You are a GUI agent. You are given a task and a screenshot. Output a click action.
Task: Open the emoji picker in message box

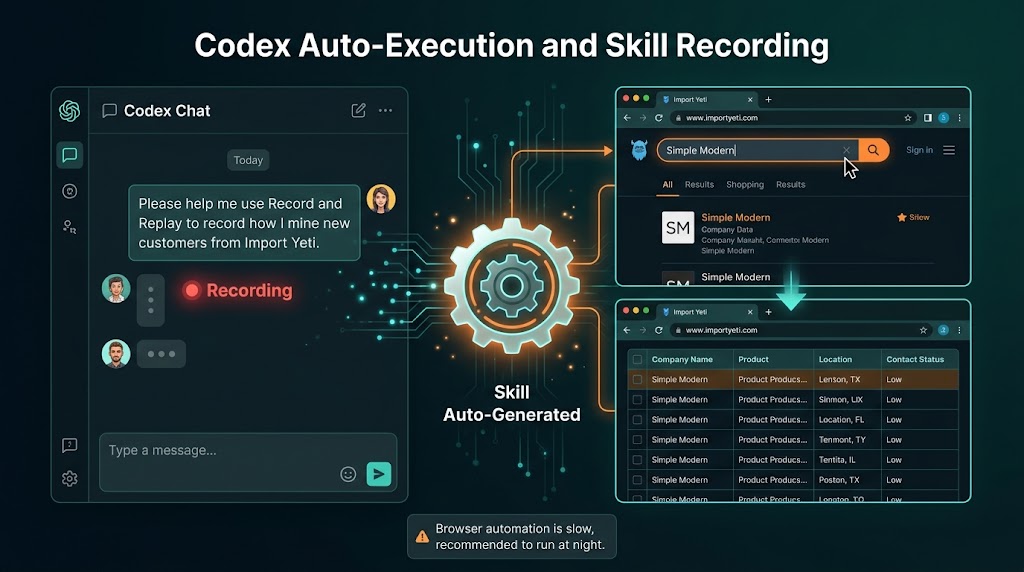348,474
